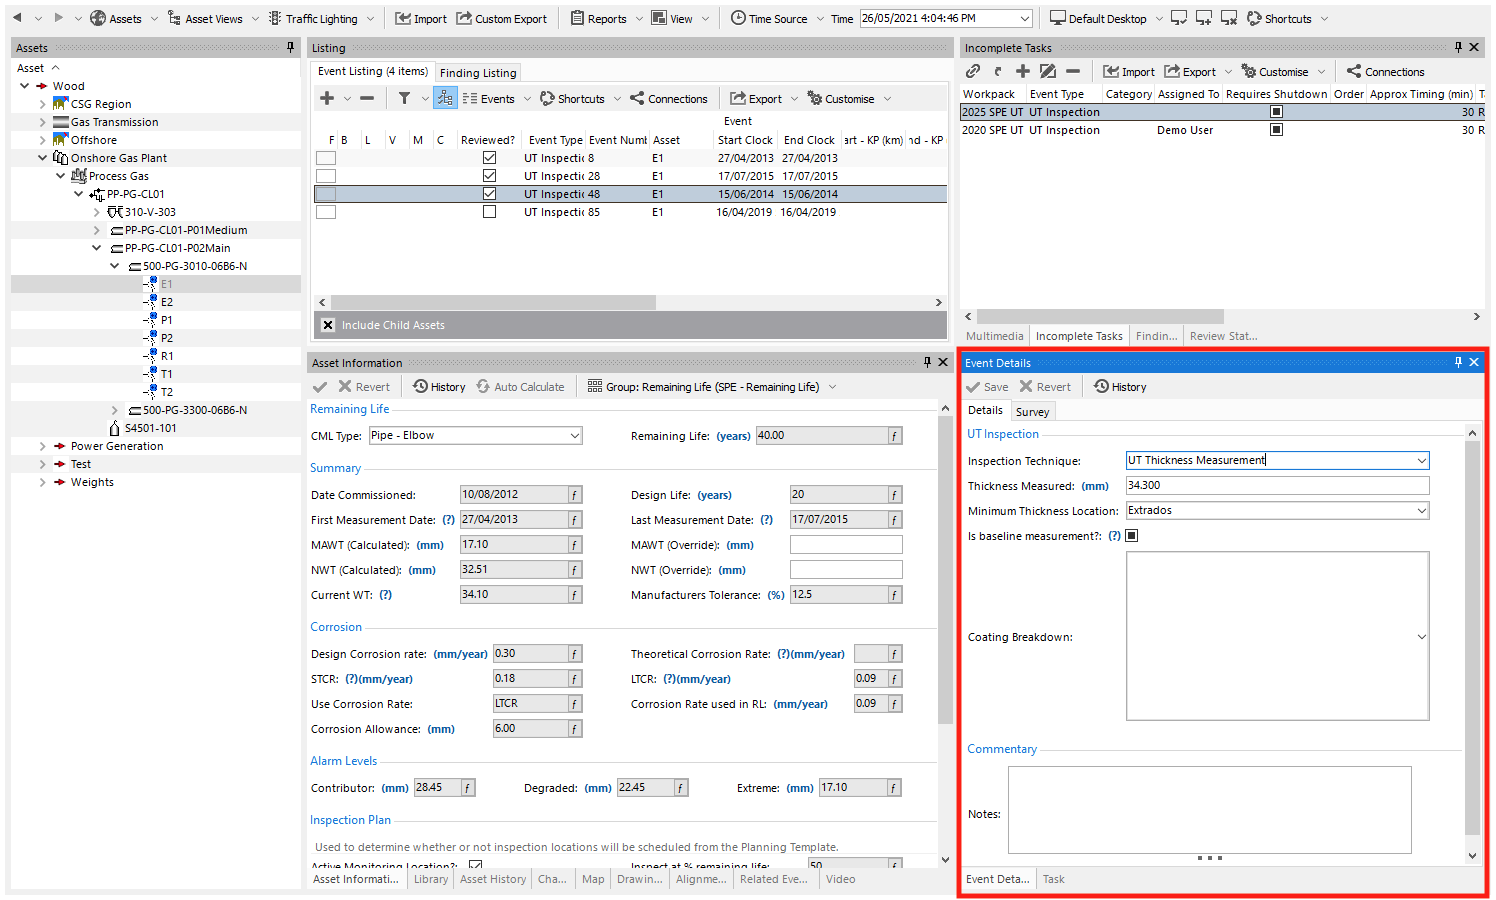Click the edit task icon in Incomplete Tasks toolbar

1047,71
